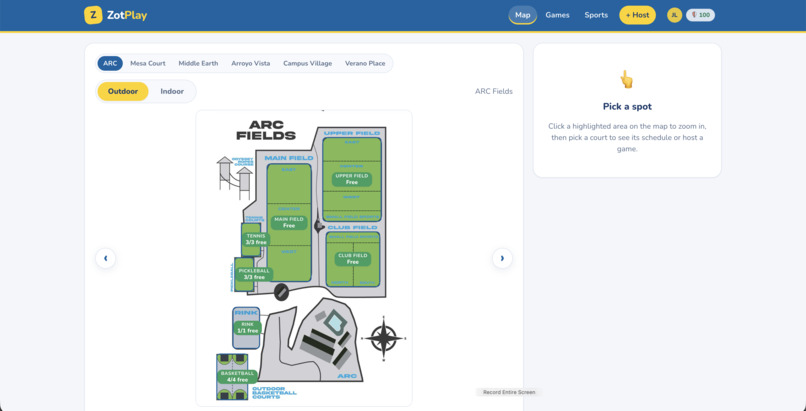The height and width of the screenshot is (411, 806).
Task: Select Basketball 4/4 free spot
Action: 237,377
